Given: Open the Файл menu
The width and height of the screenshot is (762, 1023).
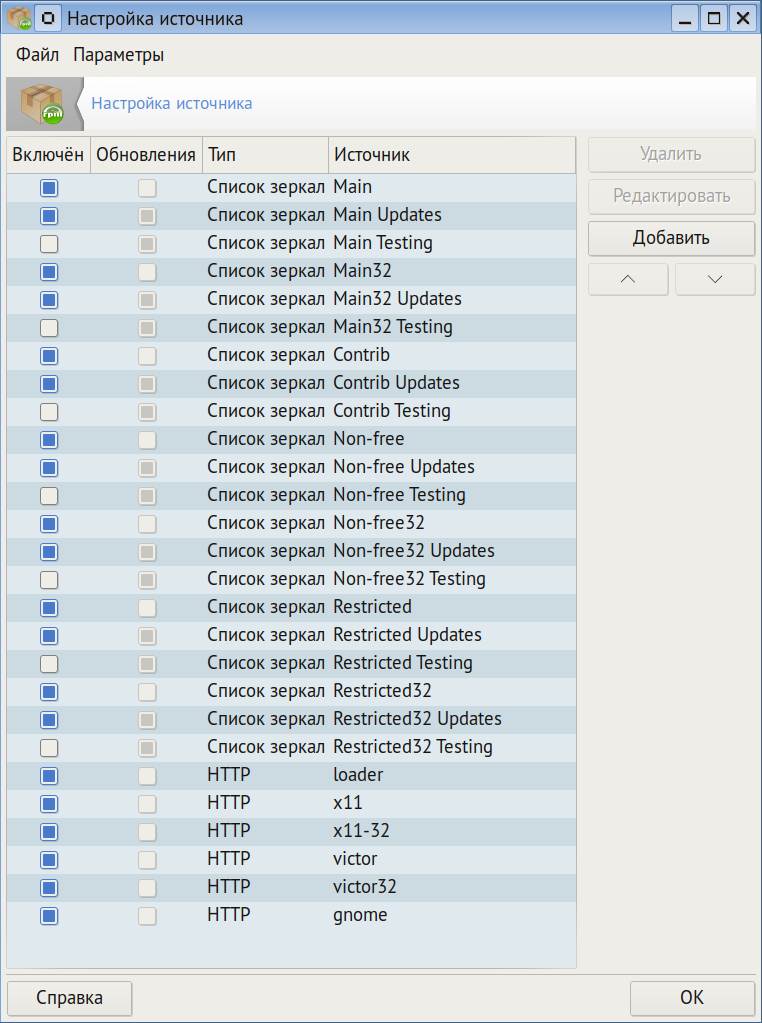Looking at the screenshot, I should coord(37,55).
